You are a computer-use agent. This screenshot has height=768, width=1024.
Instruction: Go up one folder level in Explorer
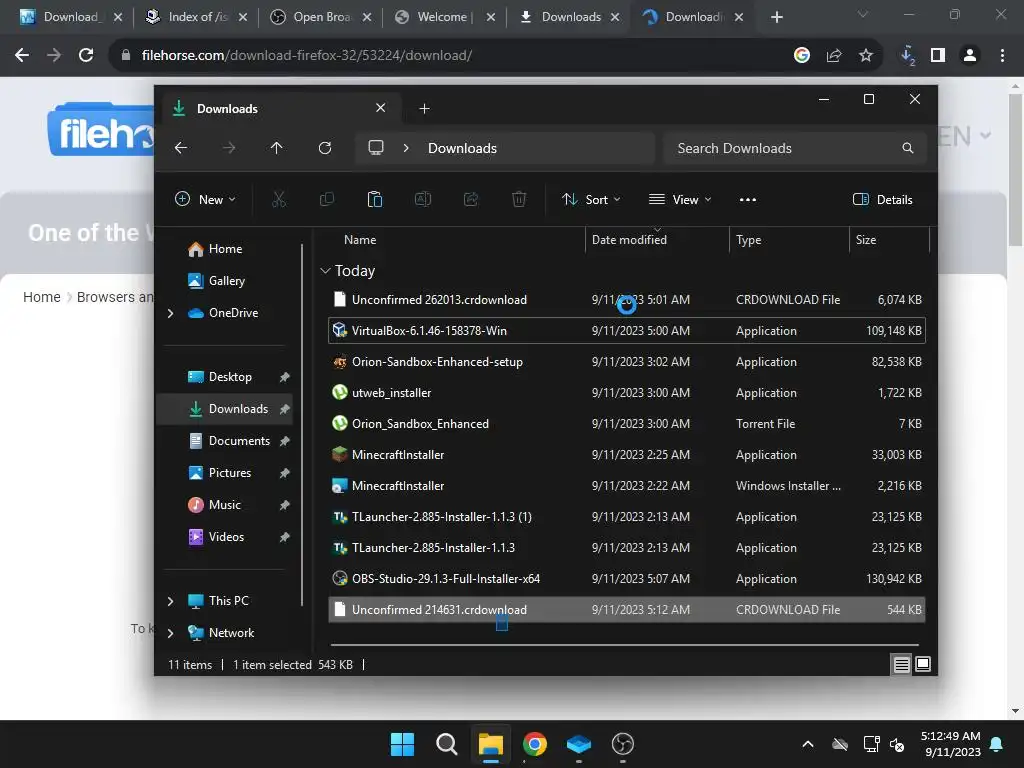click(277, 148)
